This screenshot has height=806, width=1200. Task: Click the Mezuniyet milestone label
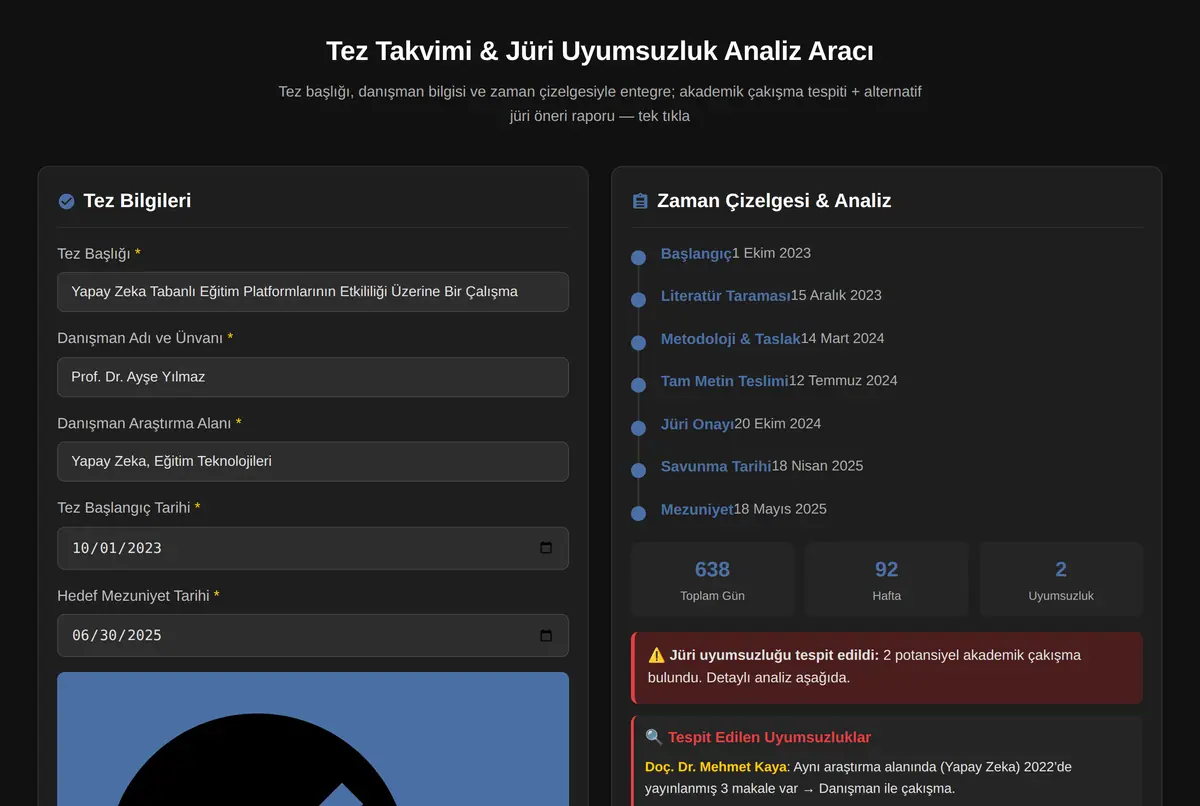(x=697, y=509)
